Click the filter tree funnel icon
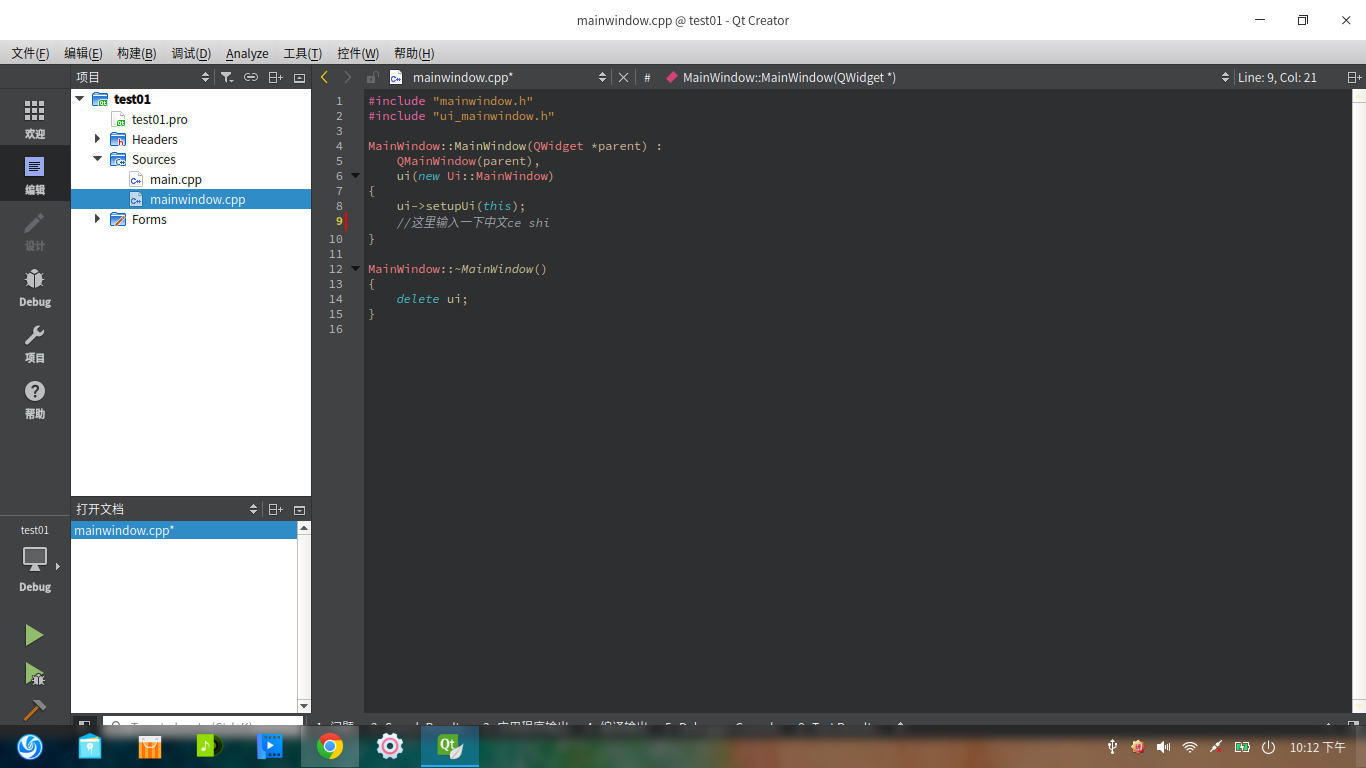1366x768 pixels. tap(227, 77)
